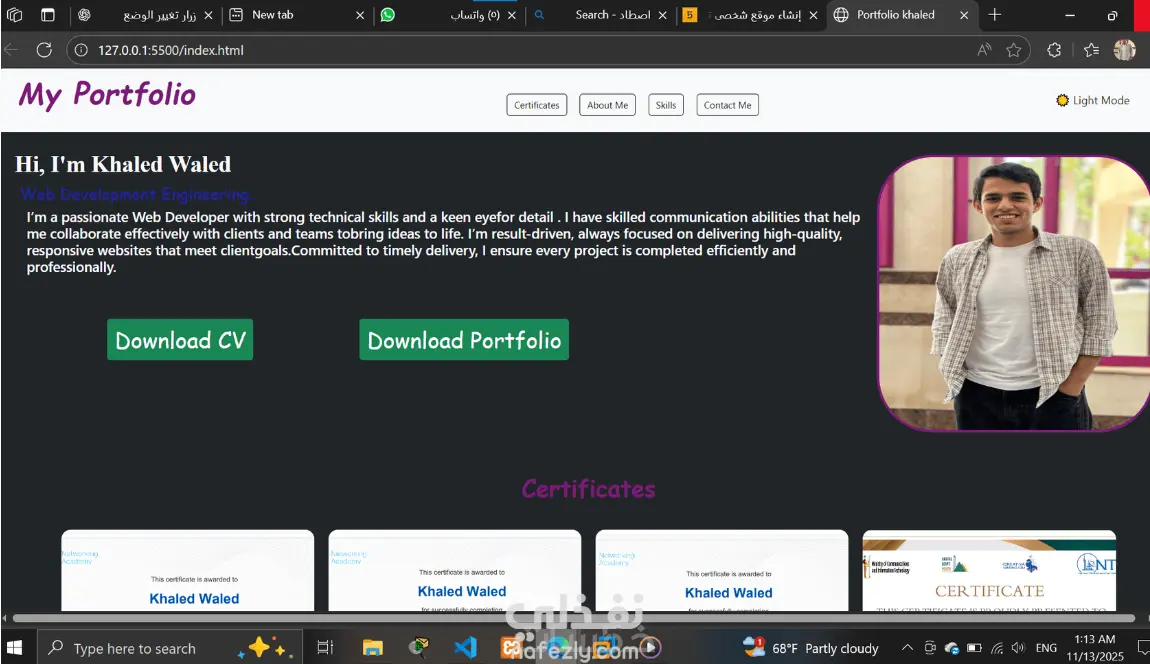Close the Portfolio khaled tab
1150x664 pixels.
click(964, 15)
